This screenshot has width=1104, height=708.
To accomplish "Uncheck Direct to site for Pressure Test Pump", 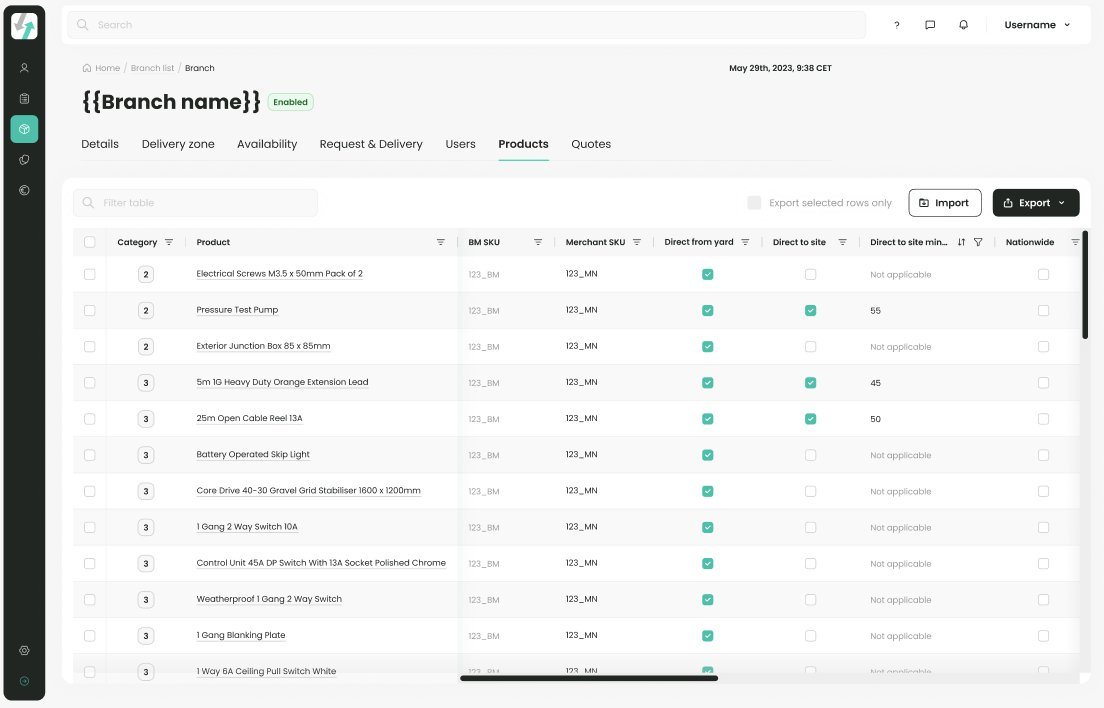I will (x=810, y=310).
